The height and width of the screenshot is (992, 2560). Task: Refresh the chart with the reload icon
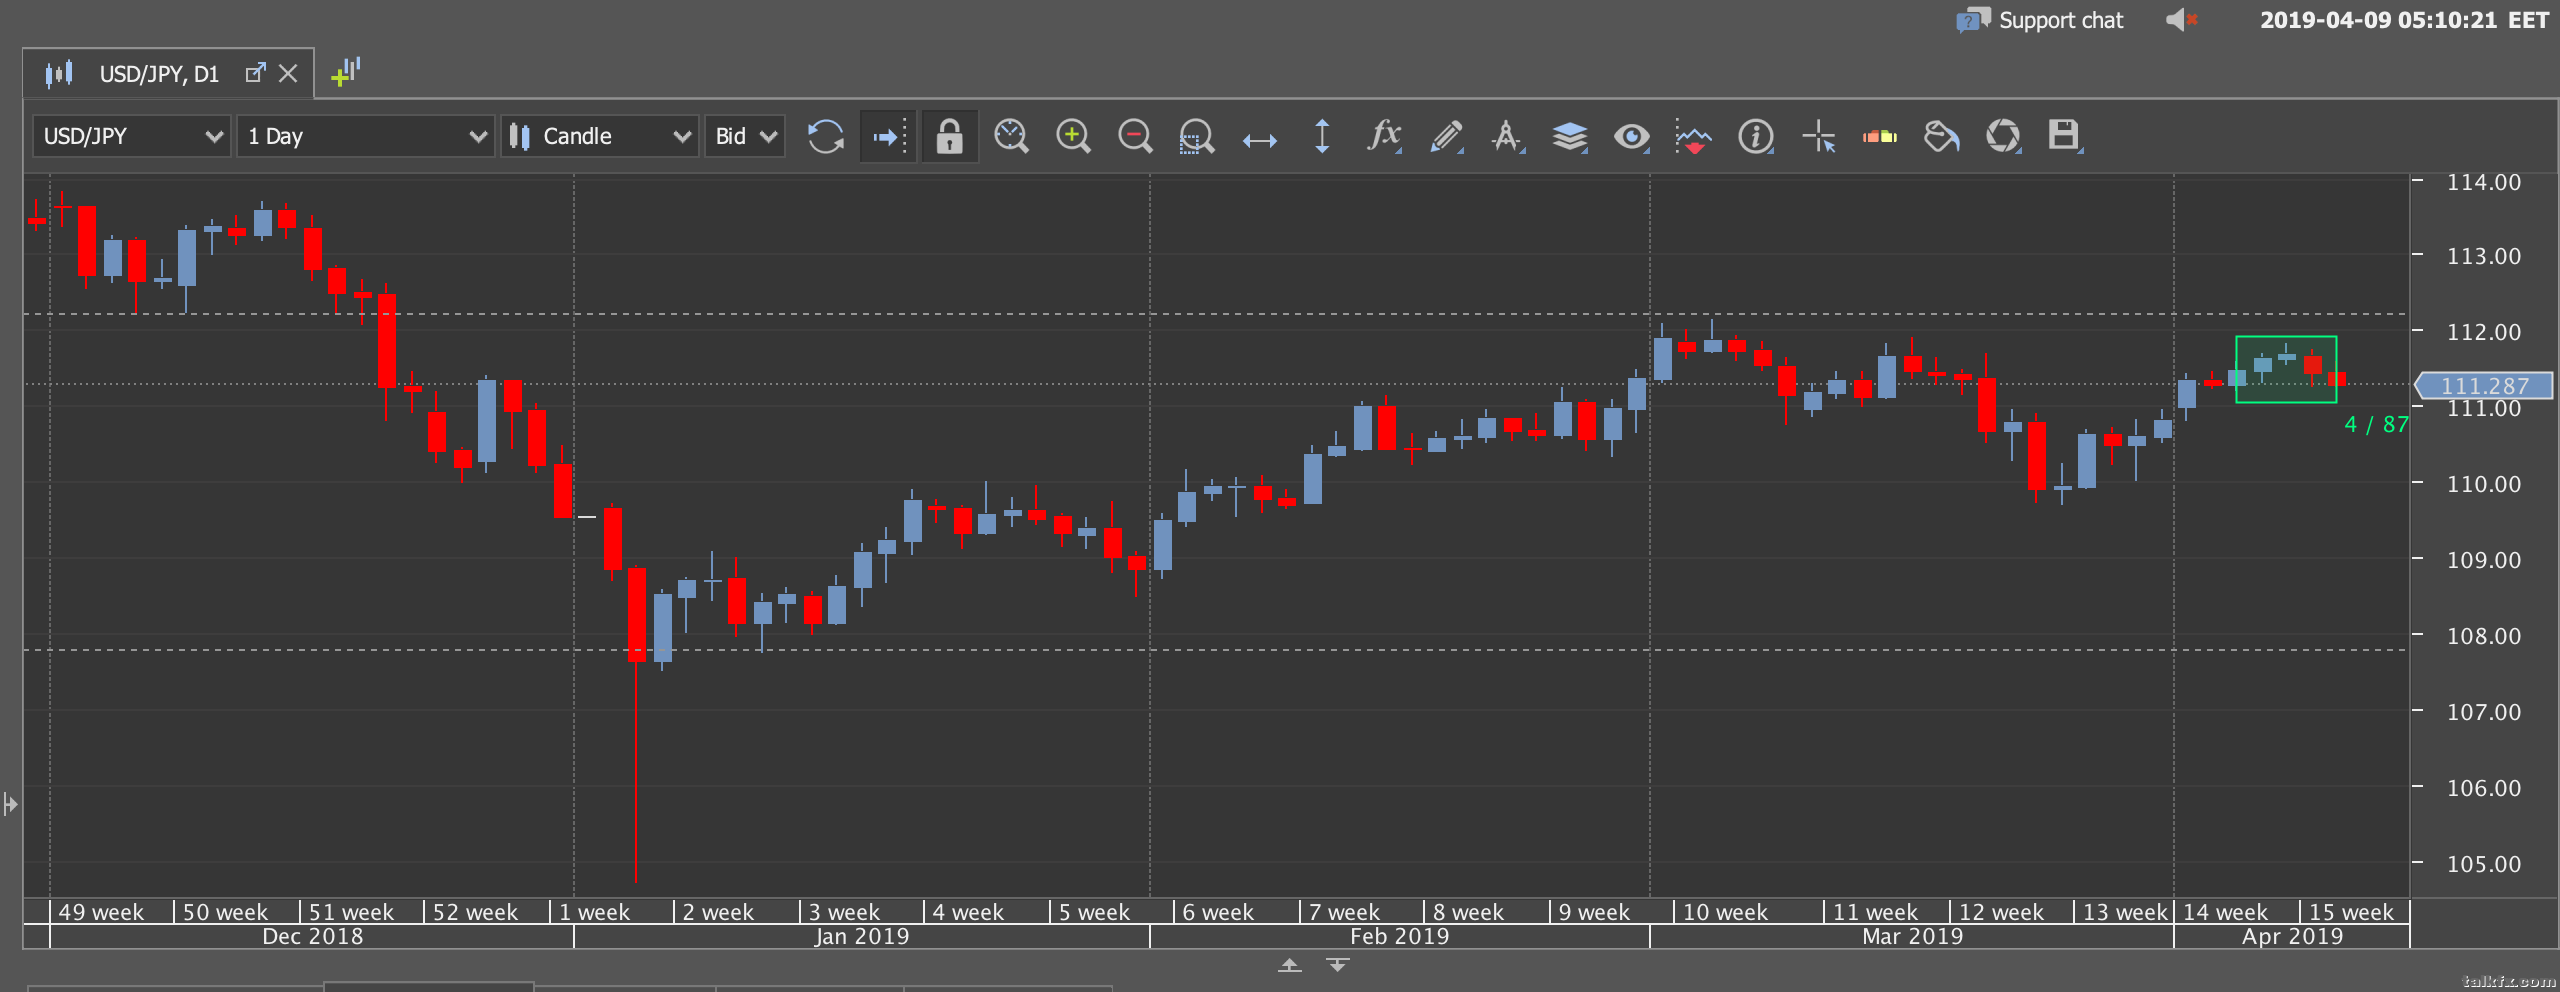pos(825,136)
